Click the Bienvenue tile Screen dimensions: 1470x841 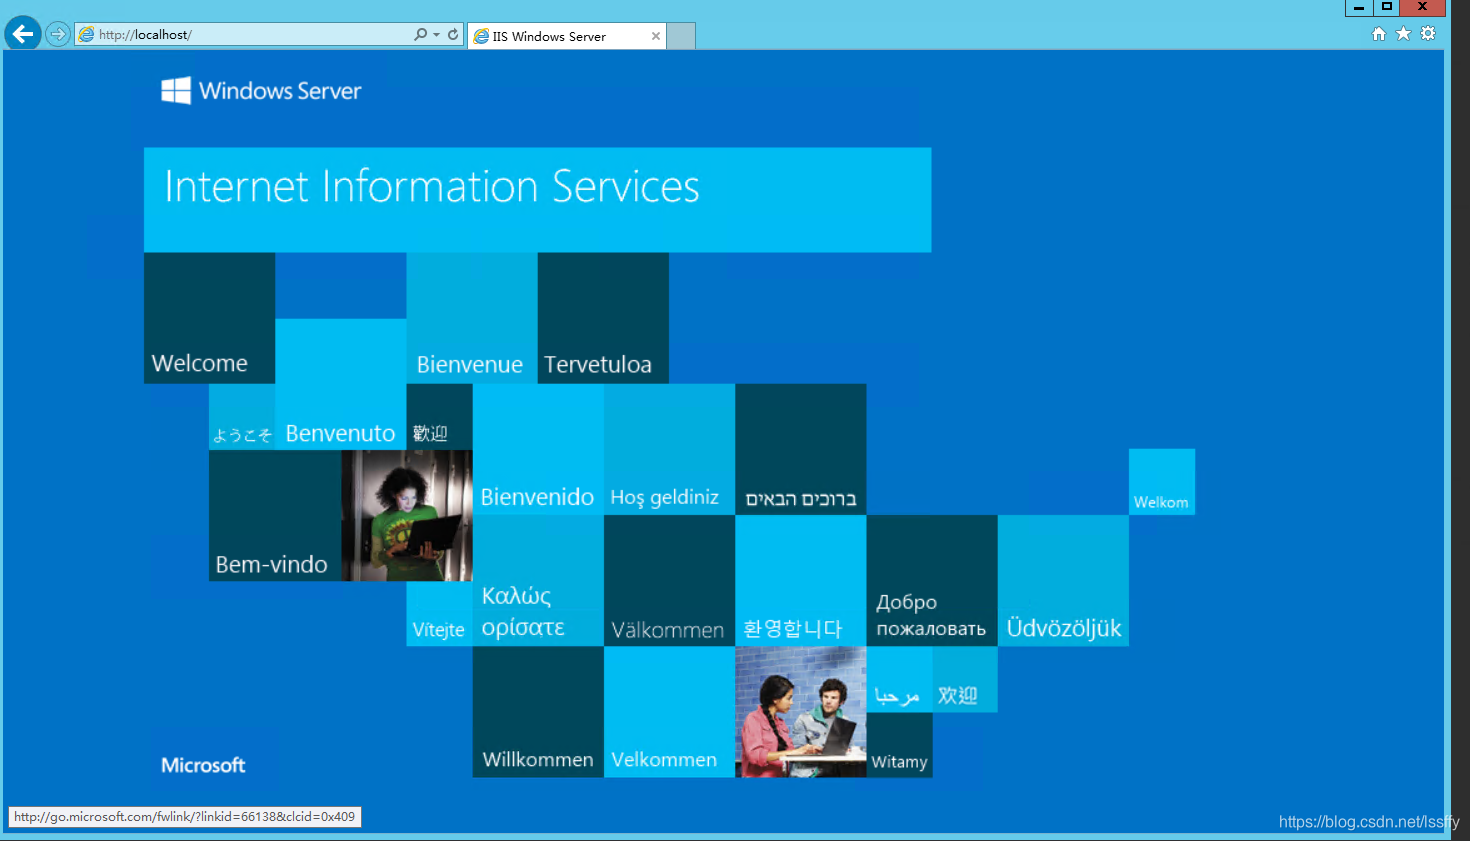tap(472, 318)
